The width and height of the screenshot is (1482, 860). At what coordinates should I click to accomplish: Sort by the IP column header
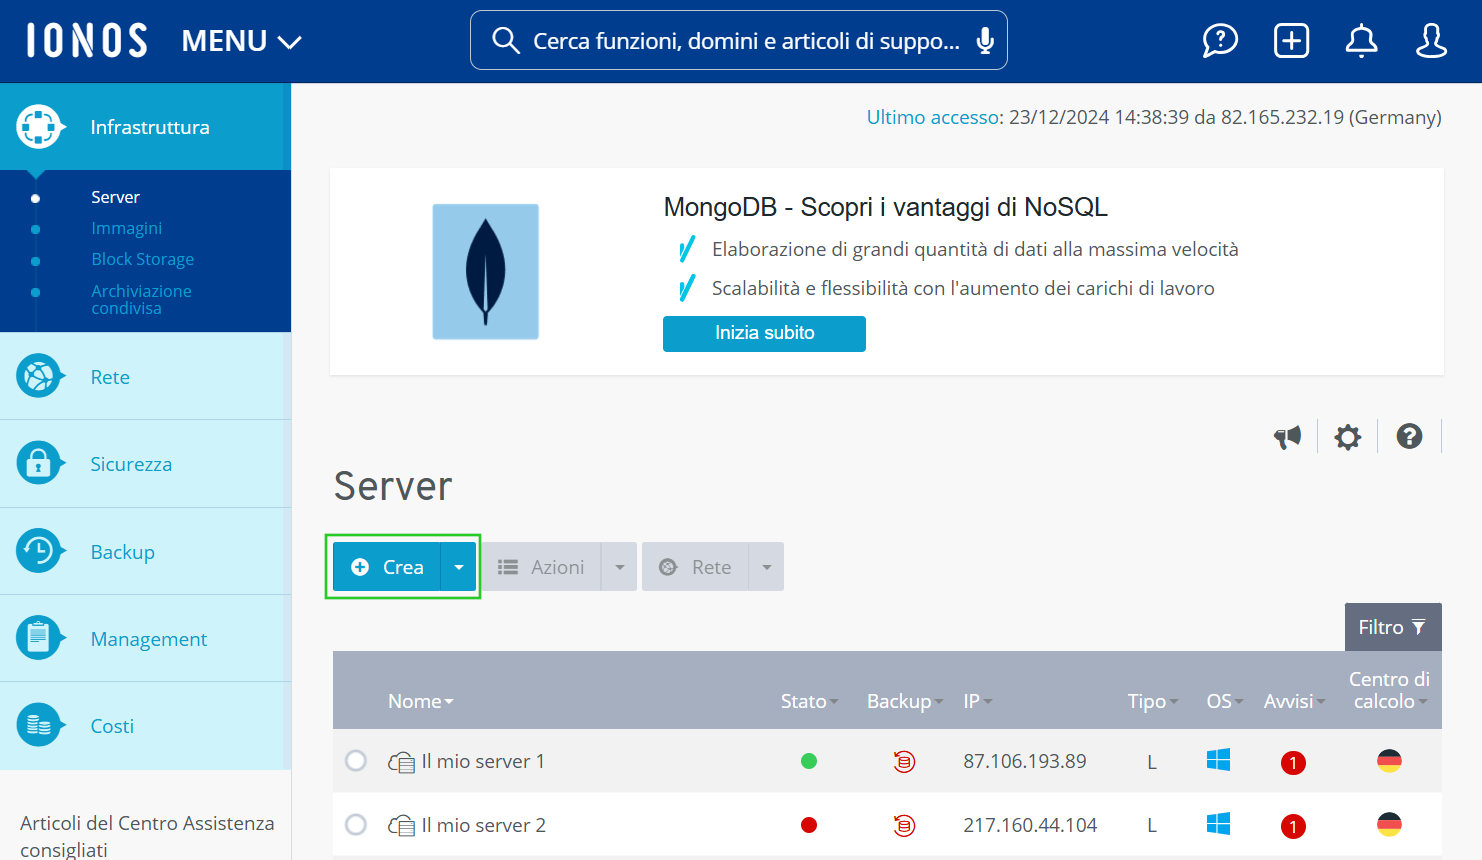pos(978,701)
